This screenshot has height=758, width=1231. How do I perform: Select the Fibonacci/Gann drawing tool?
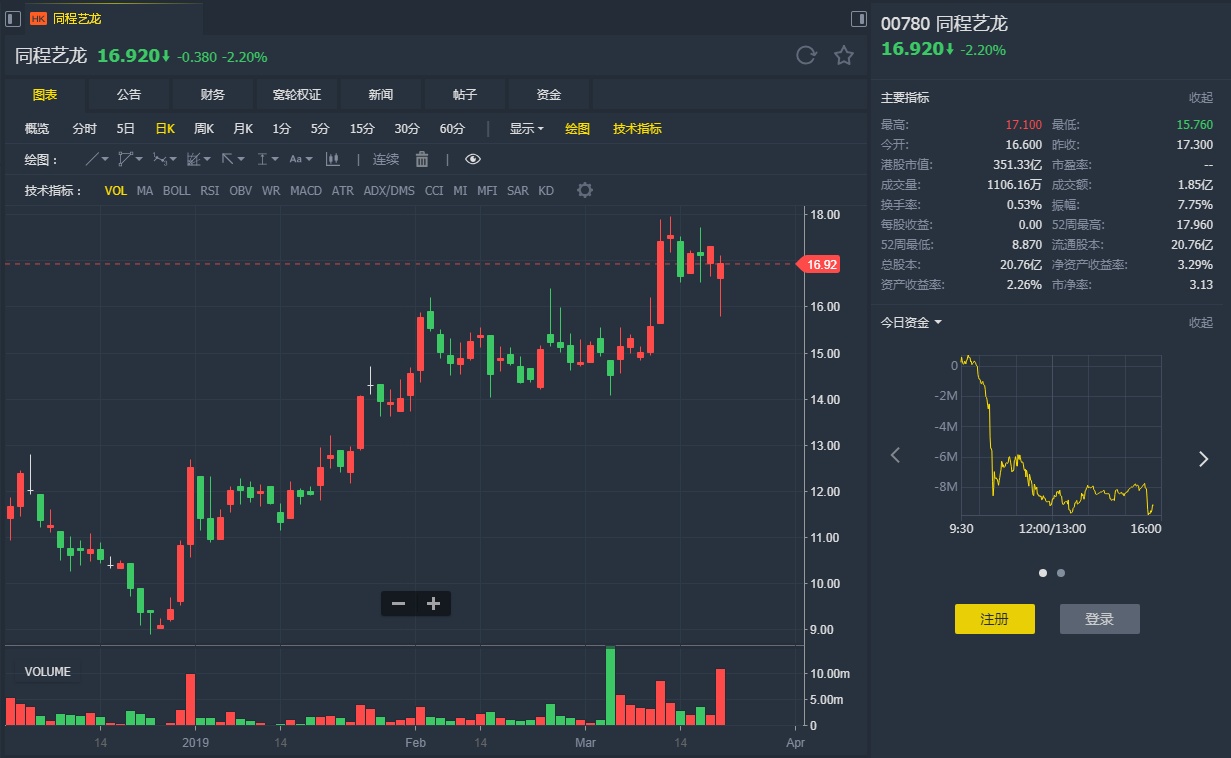[194, 159]
